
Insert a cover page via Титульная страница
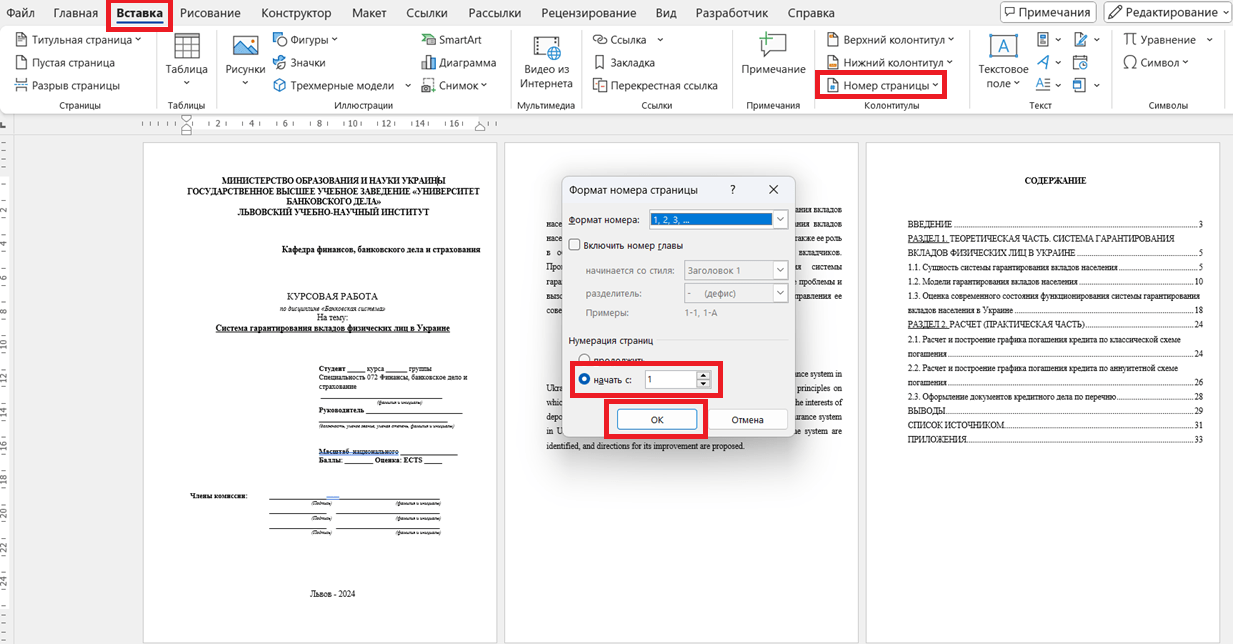tap(79, 40)
